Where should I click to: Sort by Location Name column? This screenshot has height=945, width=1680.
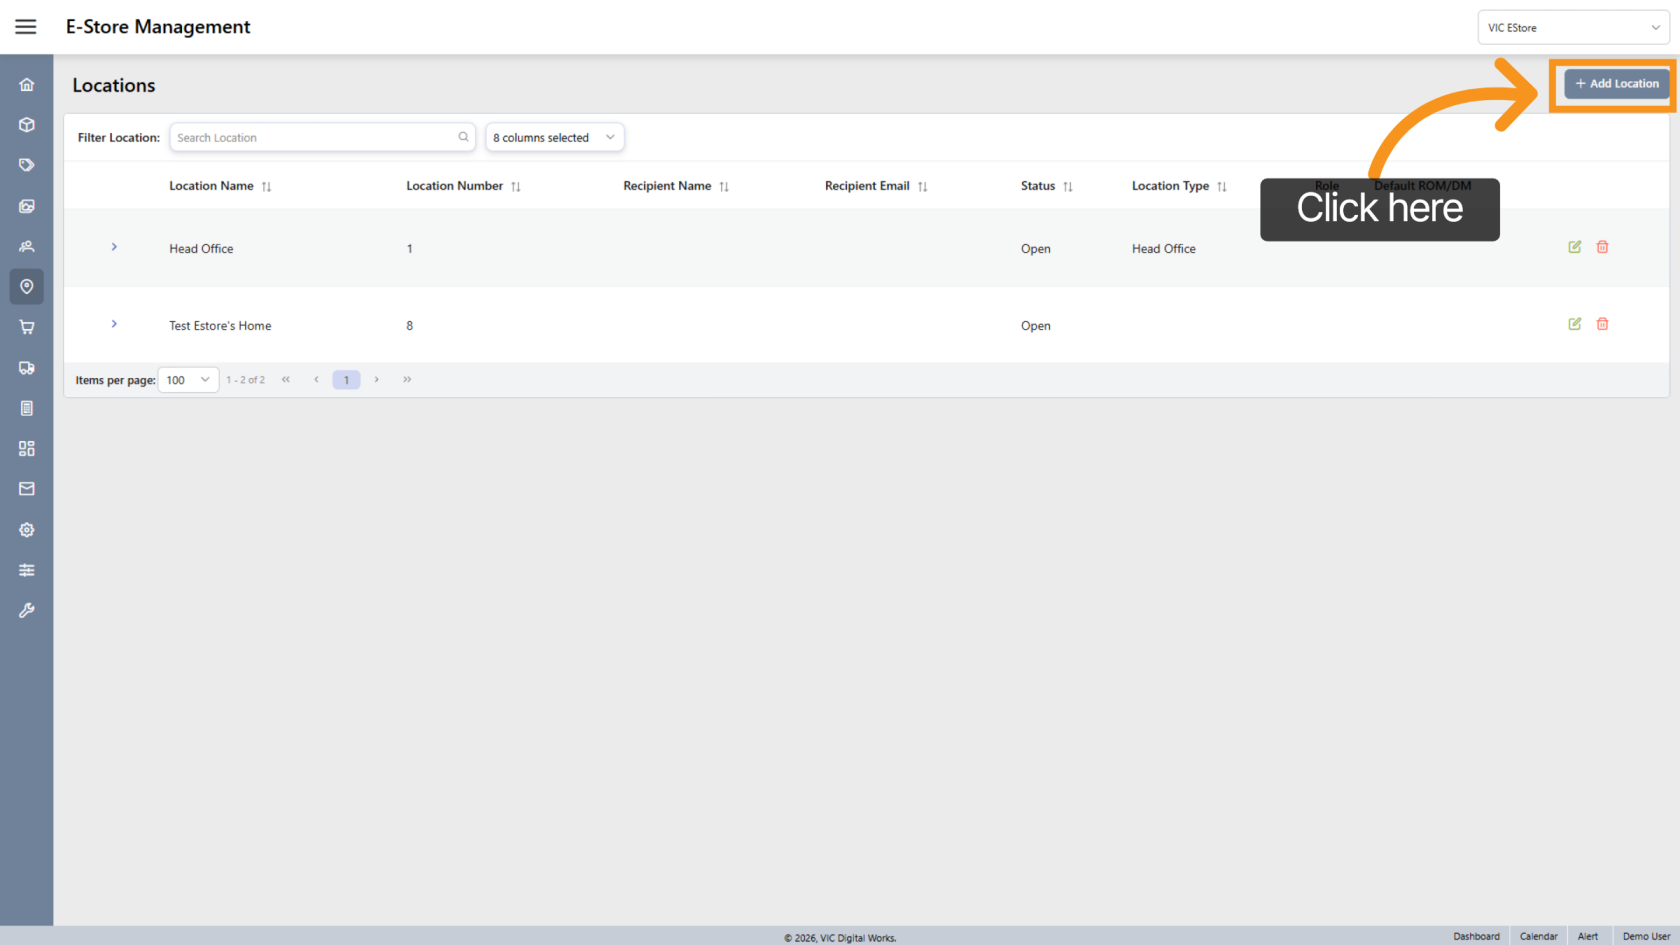266,187
